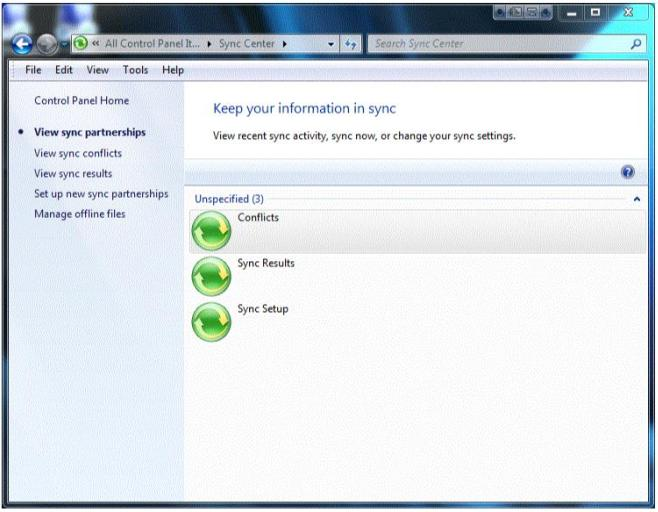Image resolution: width=658 pixels, height=512 pixels.
Task: Click Manage offline files link
Action: (80, 214)
